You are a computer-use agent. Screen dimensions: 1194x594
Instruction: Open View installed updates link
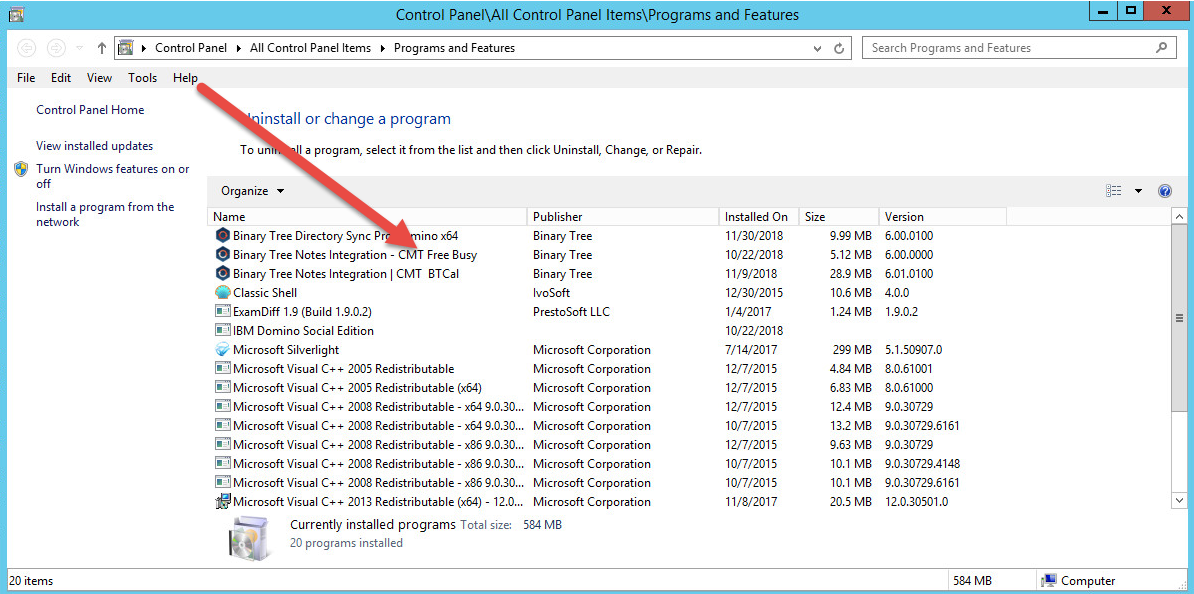coord(94,146)
